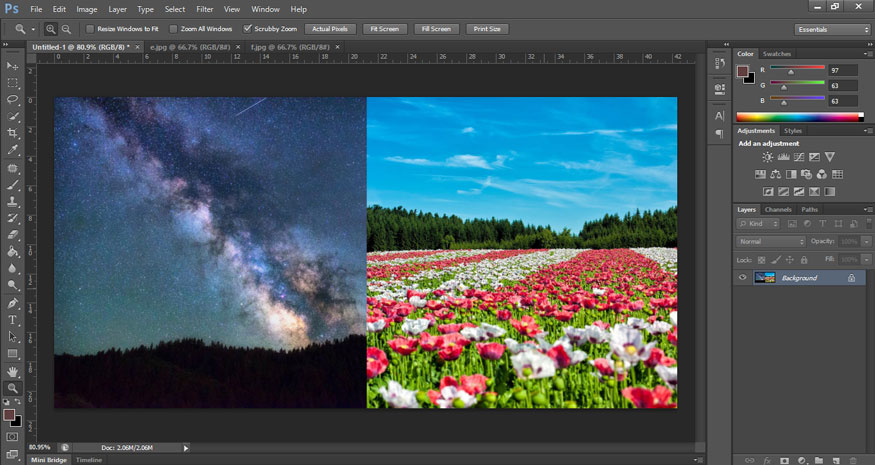875x465 pixels.
Task: Open the History panel icon
Action: pyautogui.click(x=719, y=63)
